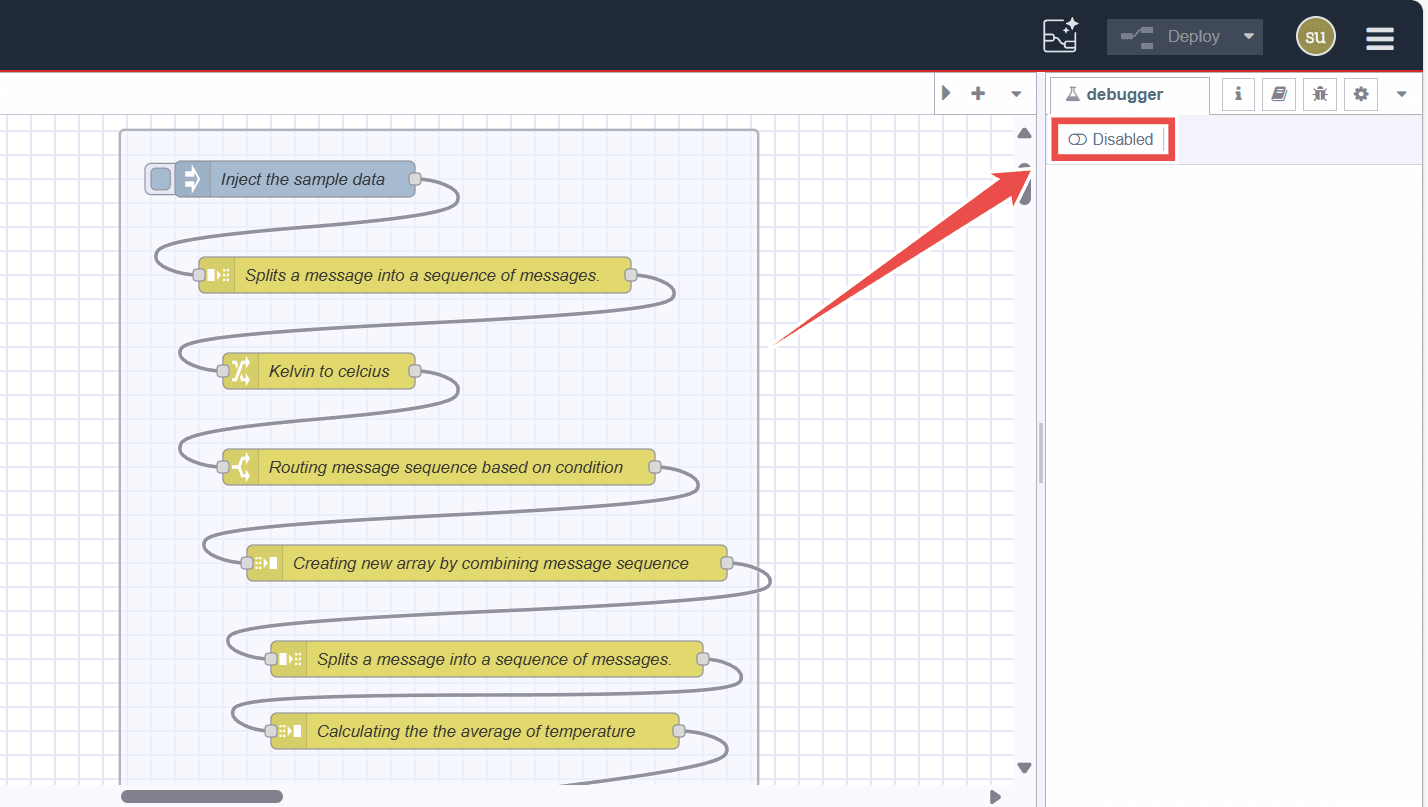The width and height of the screenshot is (1428, 807).
Task: Switch to the debugger tab
Action: point(1128,94)
